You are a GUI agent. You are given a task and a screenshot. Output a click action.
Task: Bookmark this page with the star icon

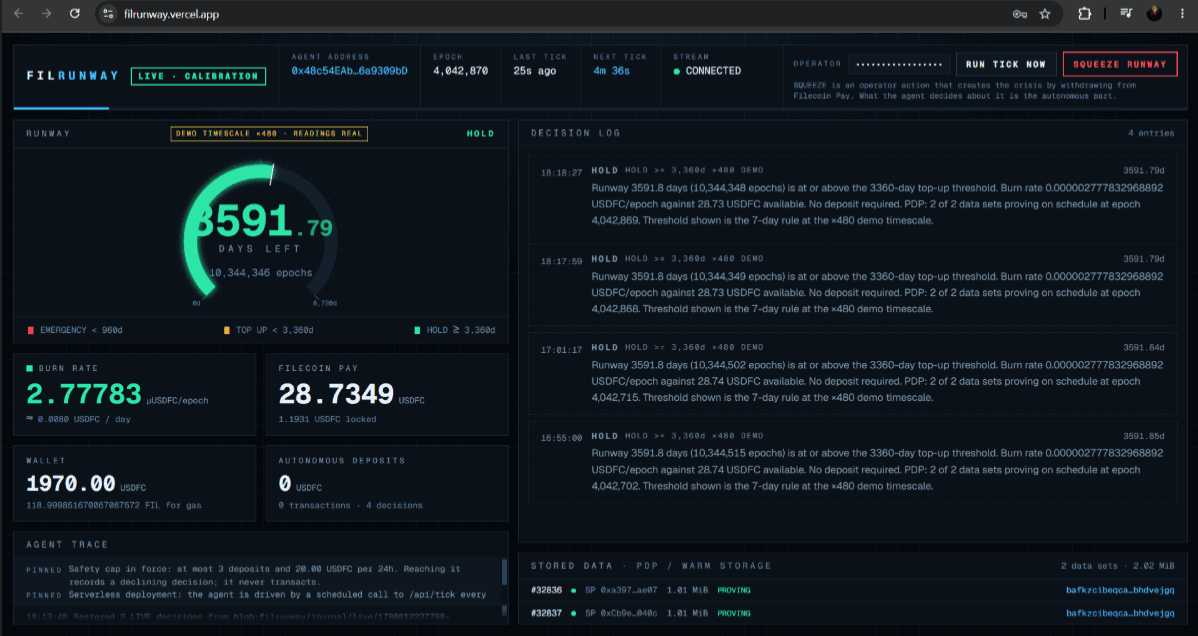[x=1044, y=14]
